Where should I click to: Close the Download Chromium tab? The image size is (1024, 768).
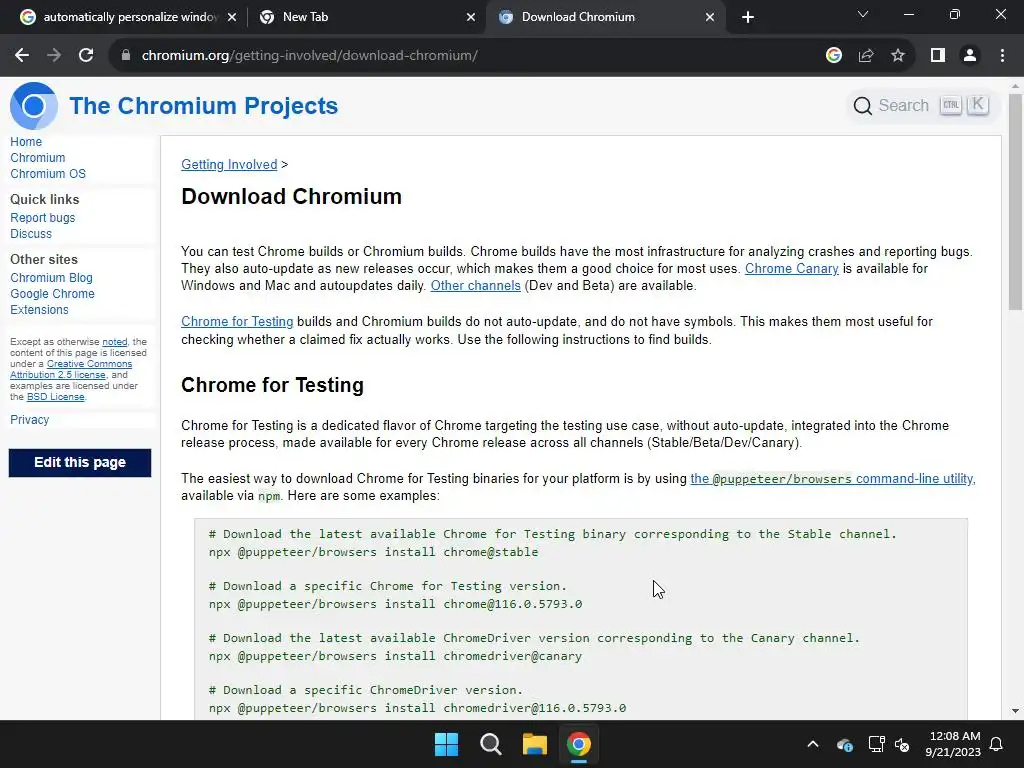click(x=710, y=17)
